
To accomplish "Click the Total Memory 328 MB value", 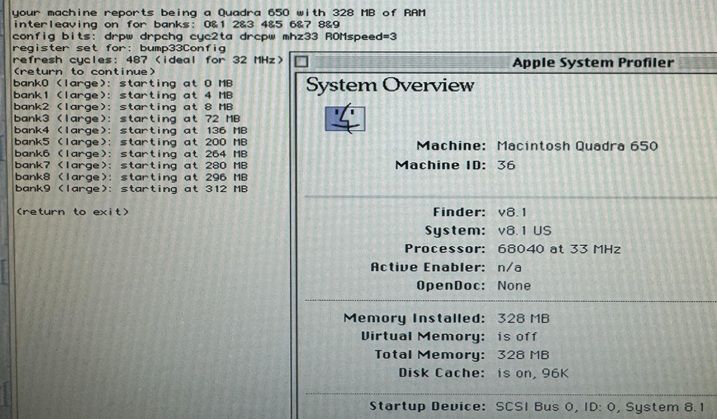I will pos(520,354).
